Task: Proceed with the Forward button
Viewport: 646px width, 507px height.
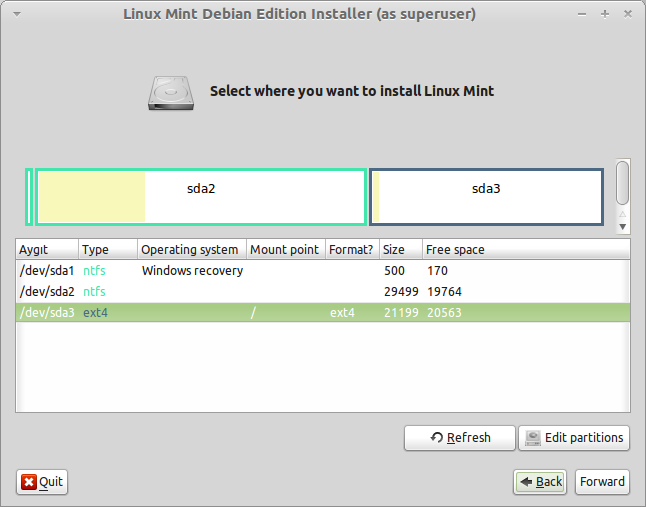Action: tap(602, 482)
